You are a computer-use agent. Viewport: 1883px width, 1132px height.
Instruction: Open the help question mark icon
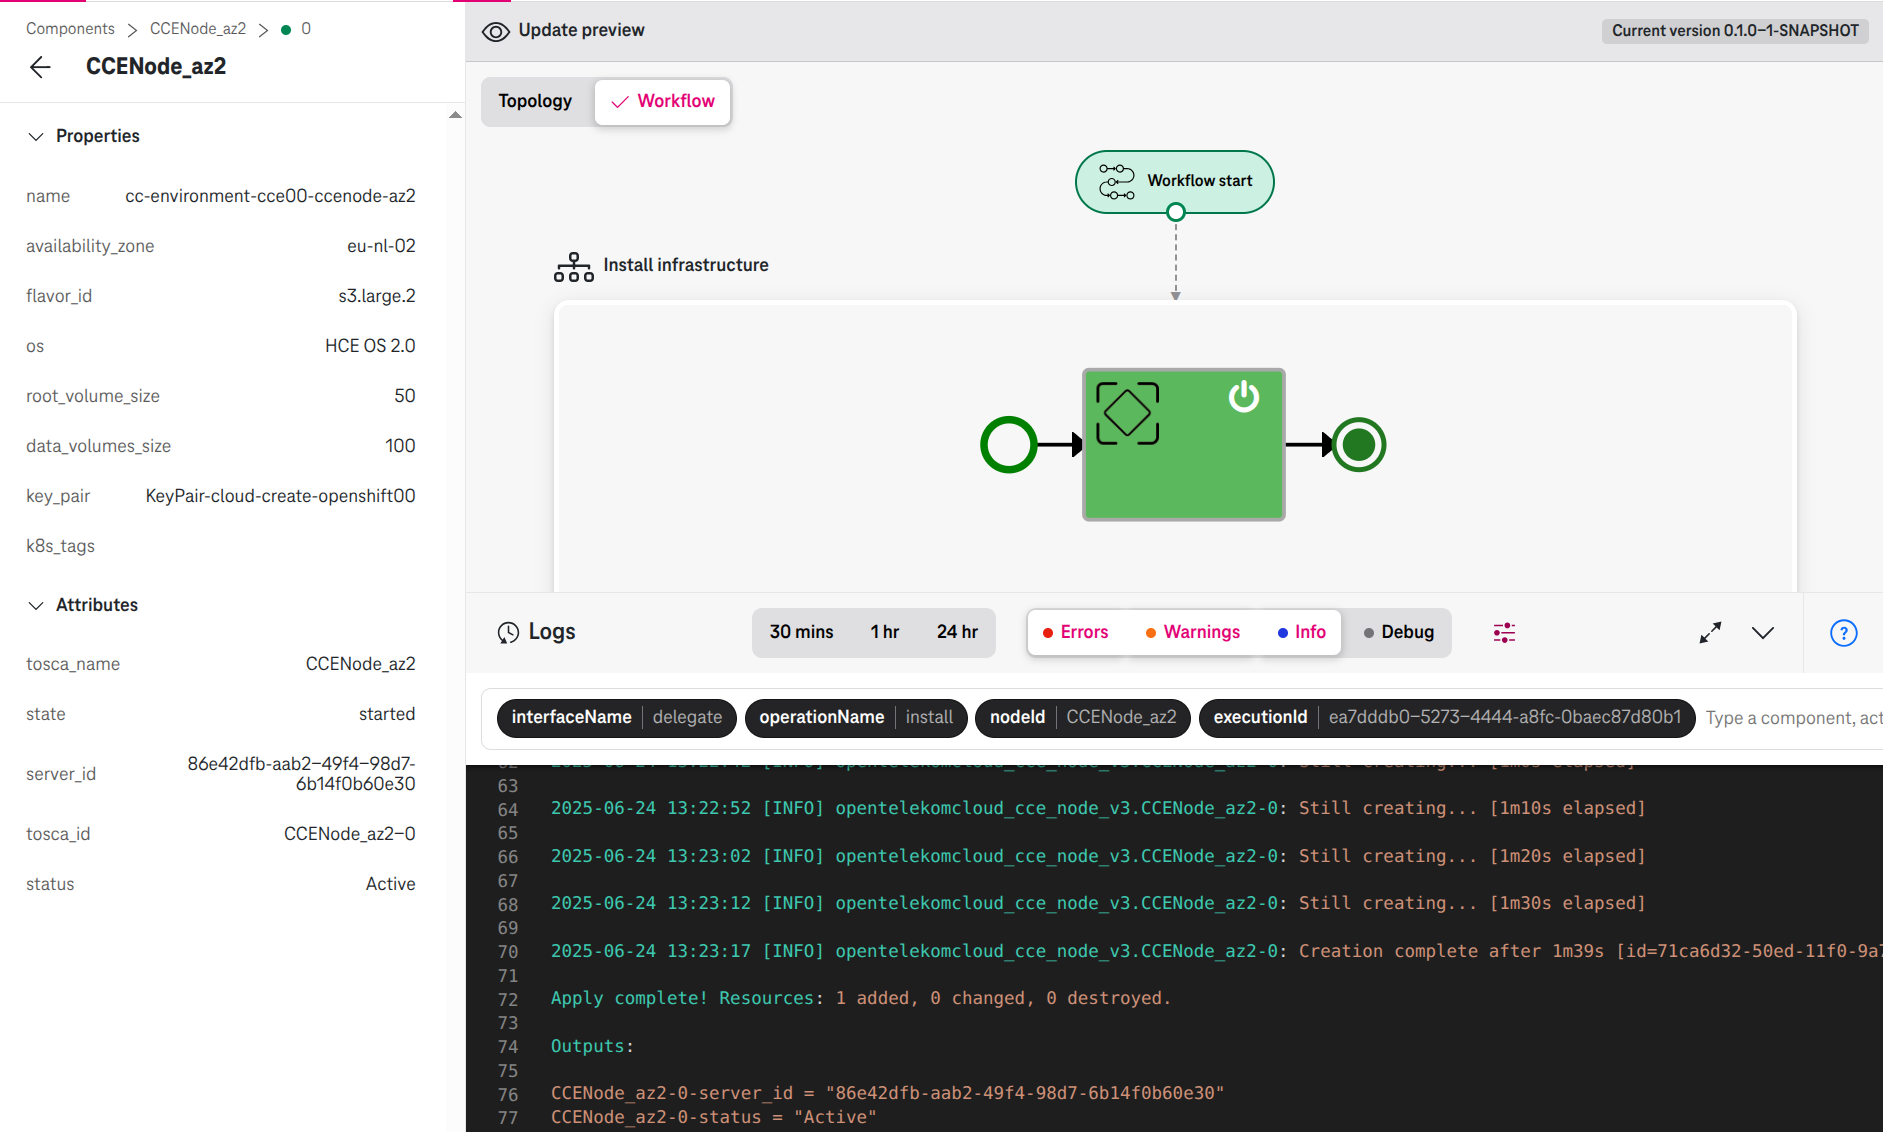pyautogui.click(x=1843, y=632)
